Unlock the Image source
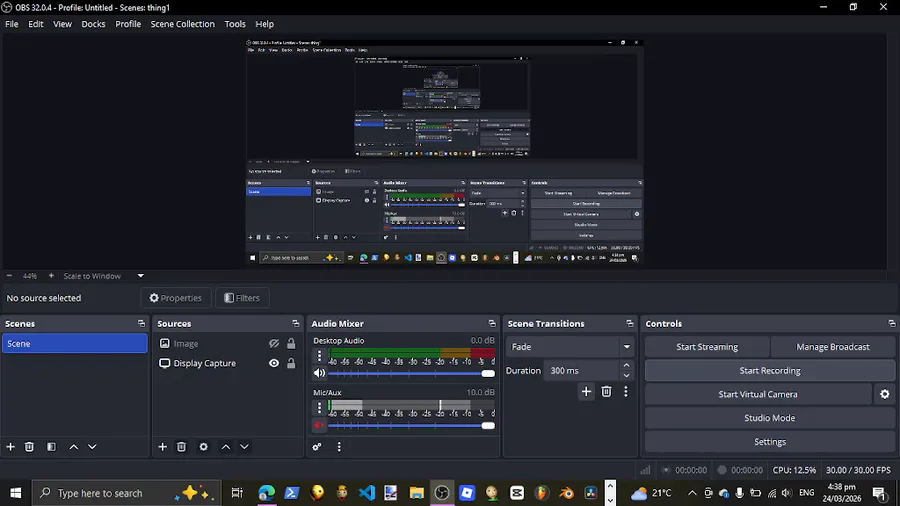This screenshot has height=506, width=900. coord(291,344)
